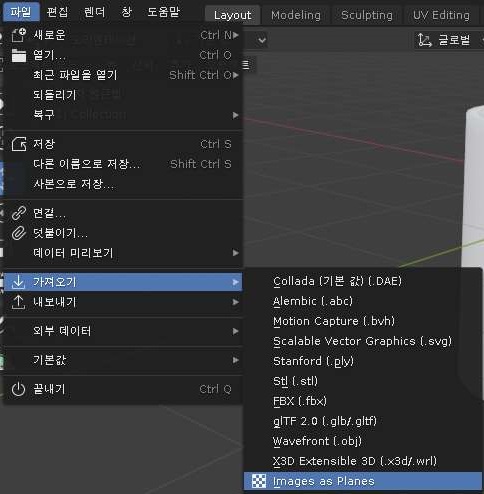Switch to the Layout workspace tab

click(x=232, y=15)
